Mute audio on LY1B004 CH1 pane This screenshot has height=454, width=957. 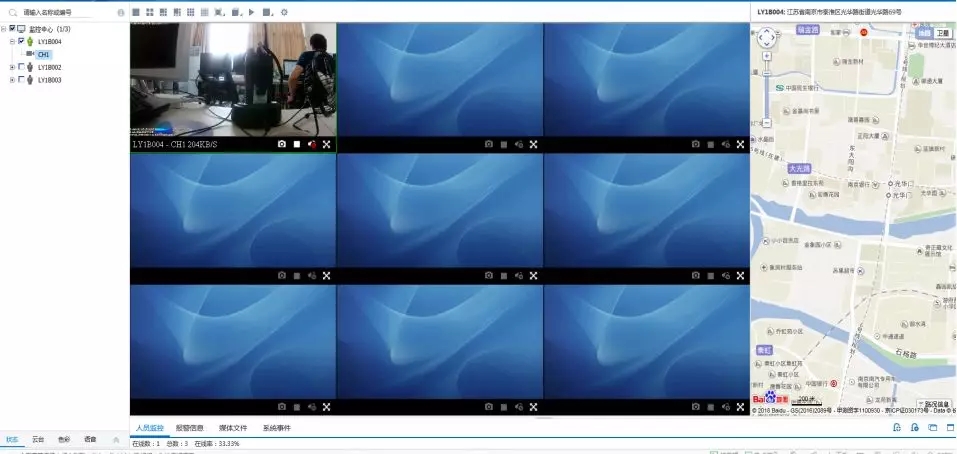[x=312, y=144]
